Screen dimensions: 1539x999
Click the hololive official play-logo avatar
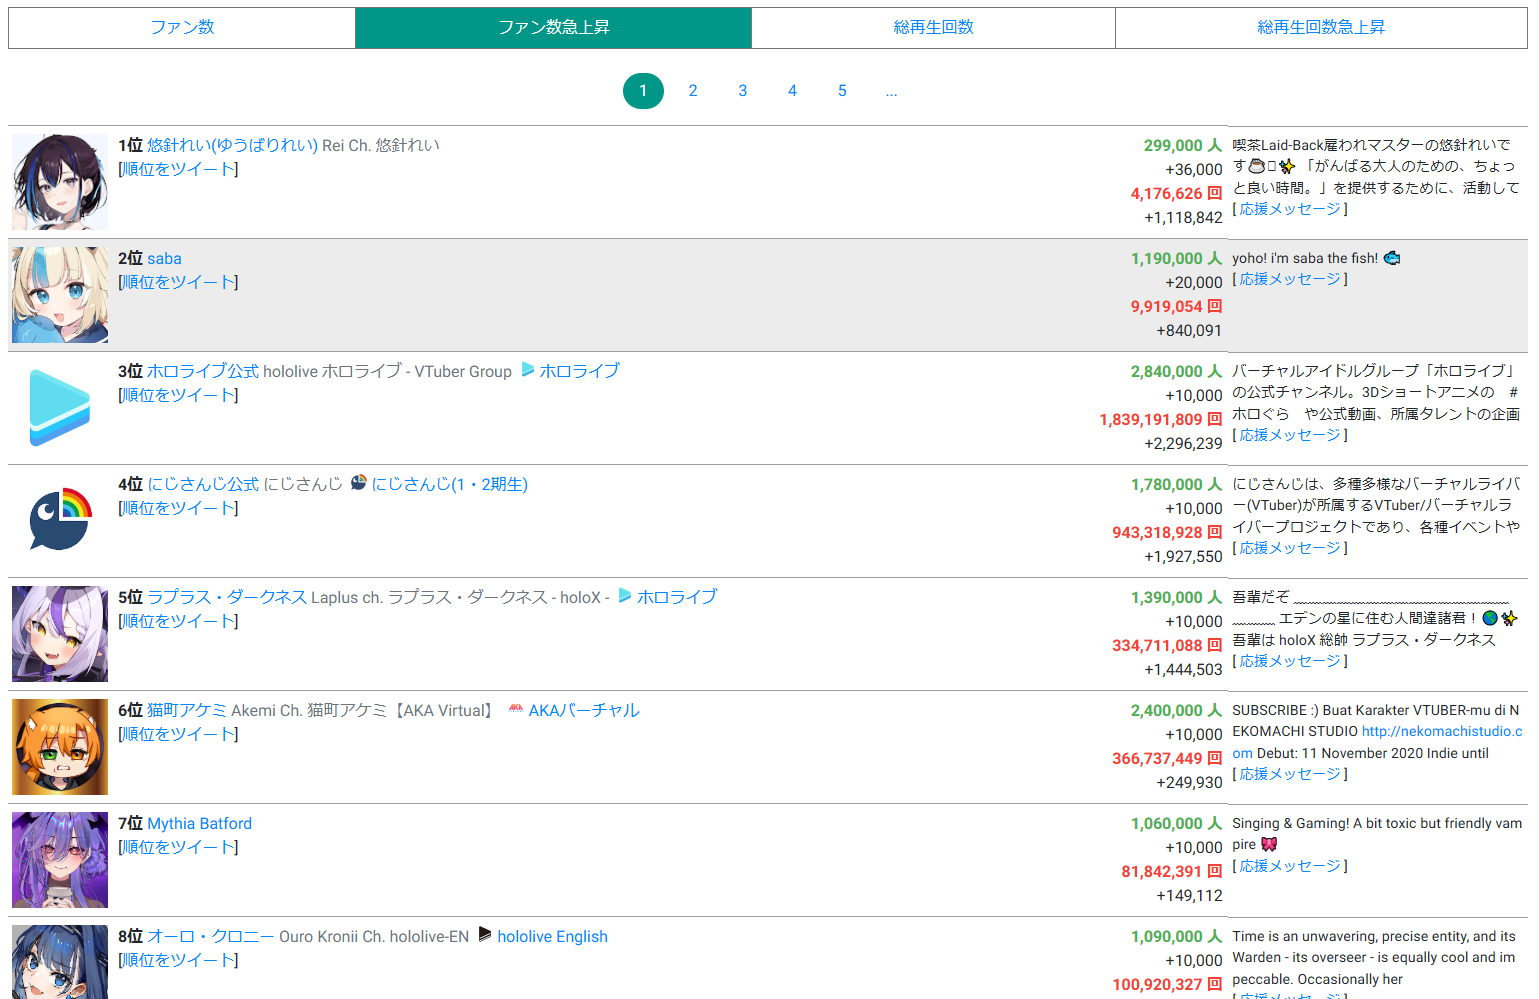pyautogui.click(x=60, y=408)
